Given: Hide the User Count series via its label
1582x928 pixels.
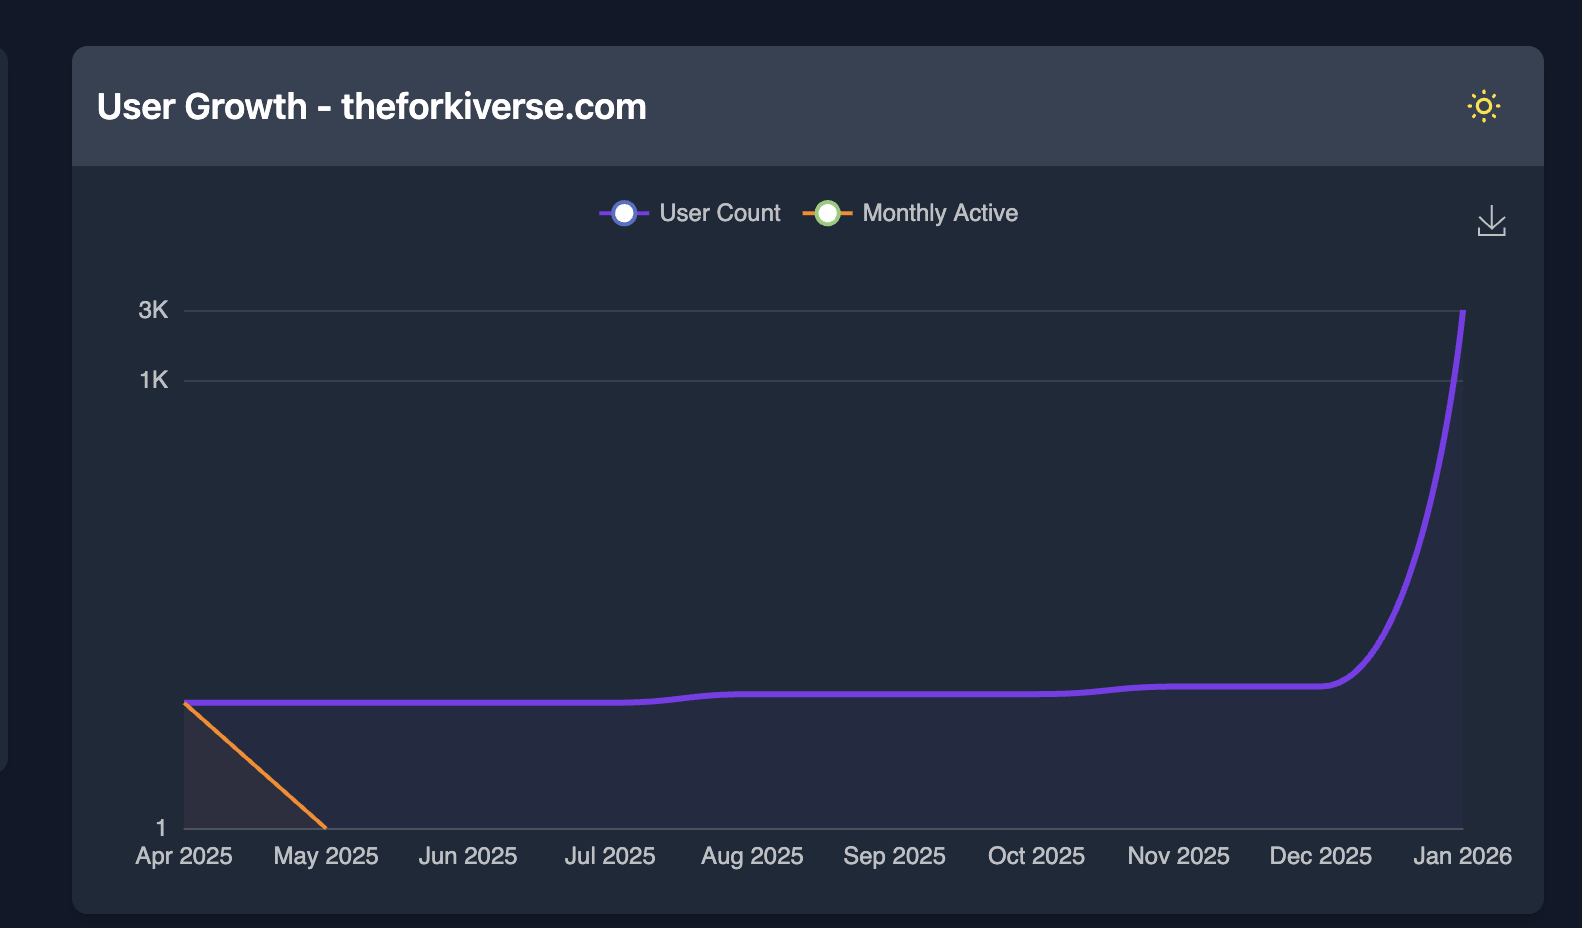Looking at the screenshot, I should pyautogui.click(x=719, y=213).
